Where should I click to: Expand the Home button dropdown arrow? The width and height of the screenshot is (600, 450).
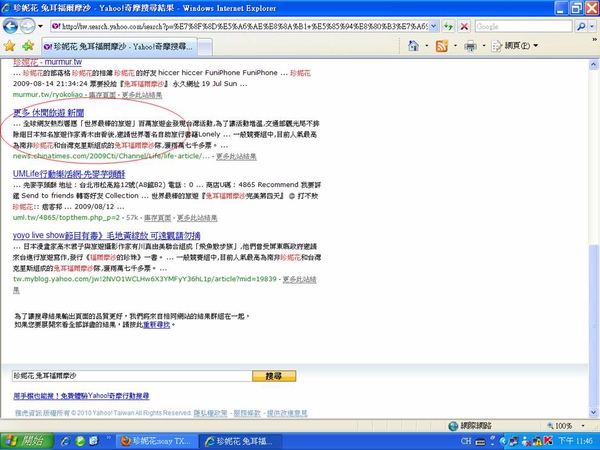click(x=427, y=46)
